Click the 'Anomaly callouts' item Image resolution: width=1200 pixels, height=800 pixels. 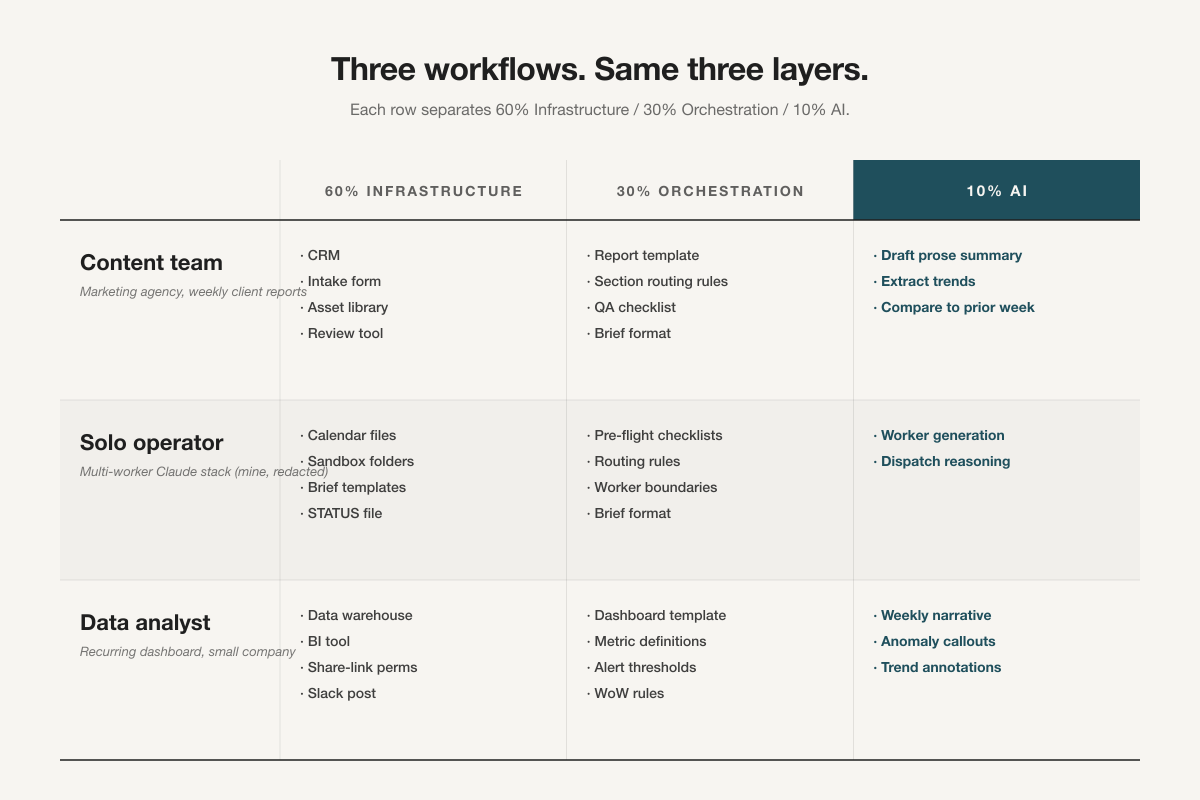935,641
